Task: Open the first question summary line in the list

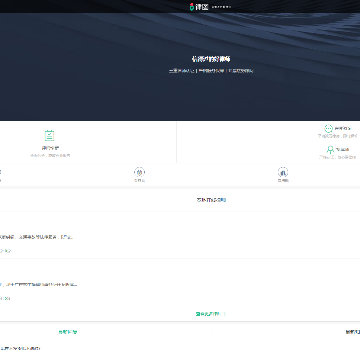Action: click(37, 237)
